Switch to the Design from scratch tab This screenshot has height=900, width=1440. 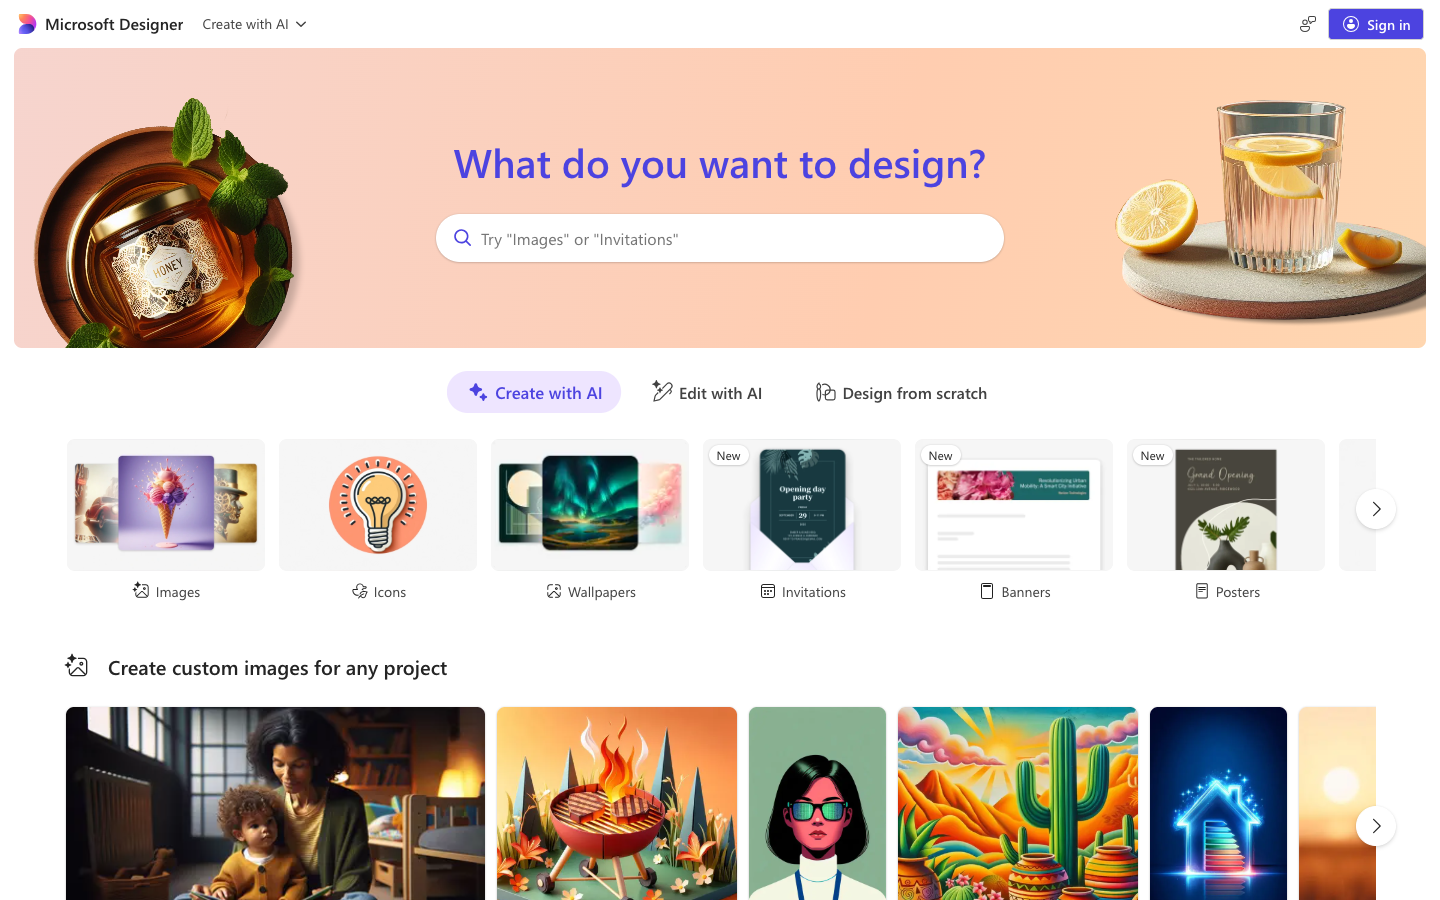[x=902, y=393]
